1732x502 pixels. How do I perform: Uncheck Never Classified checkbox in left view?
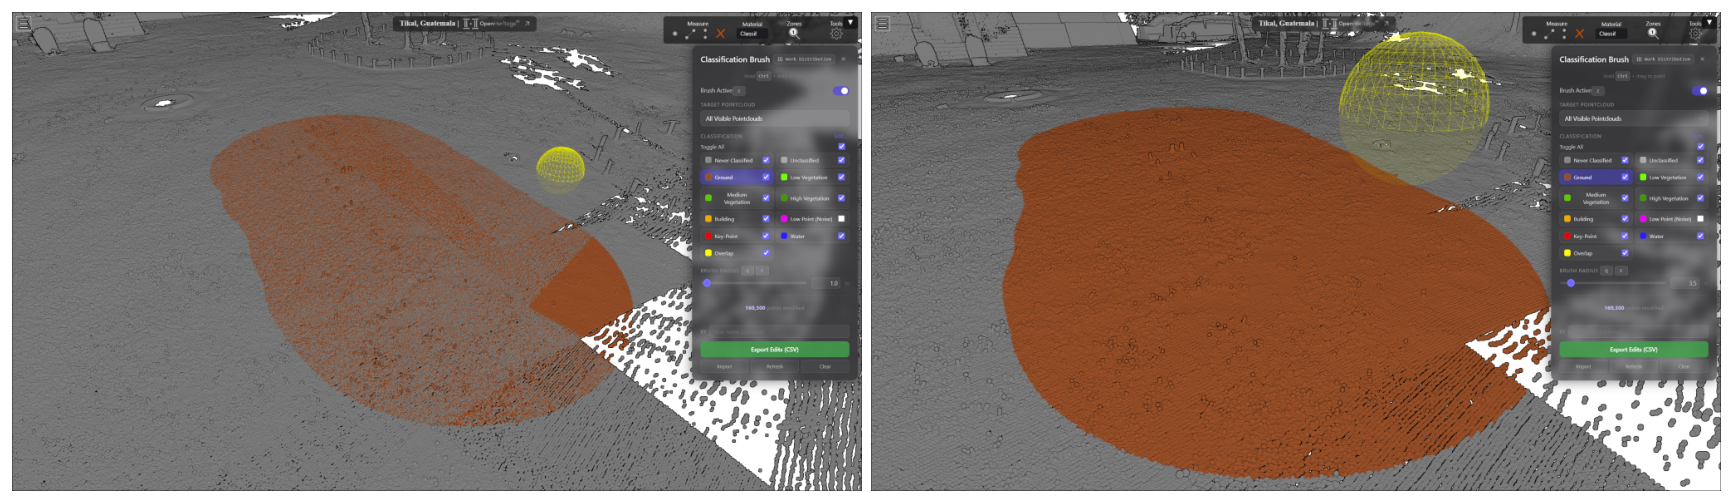pos(766,160)
